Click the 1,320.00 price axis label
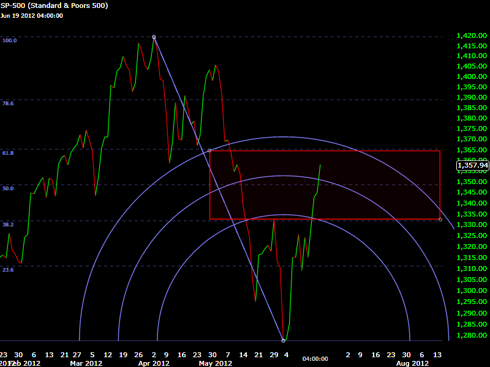 472,247
